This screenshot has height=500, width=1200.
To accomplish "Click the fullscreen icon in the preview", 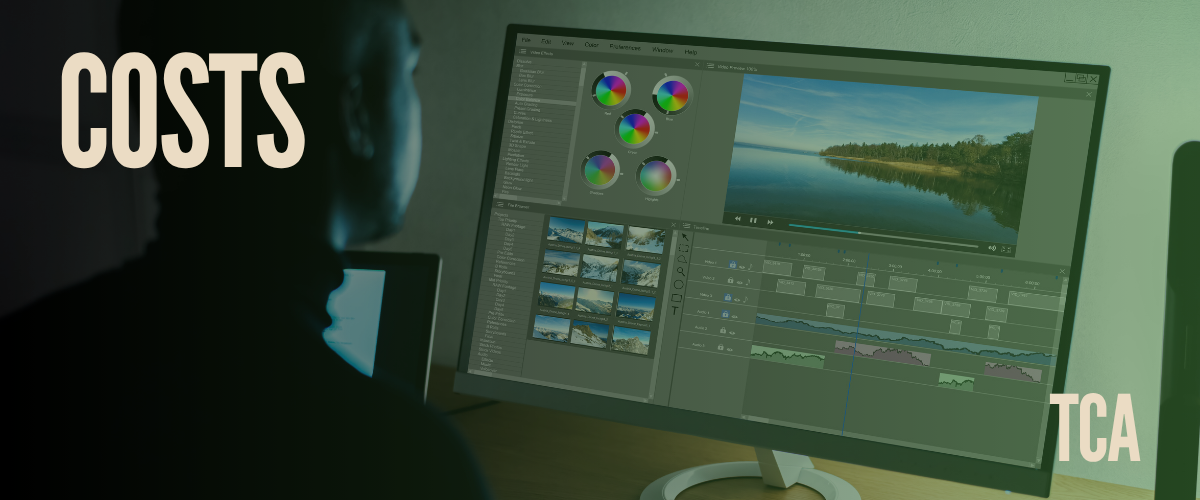I will (x=1006, y=249).
